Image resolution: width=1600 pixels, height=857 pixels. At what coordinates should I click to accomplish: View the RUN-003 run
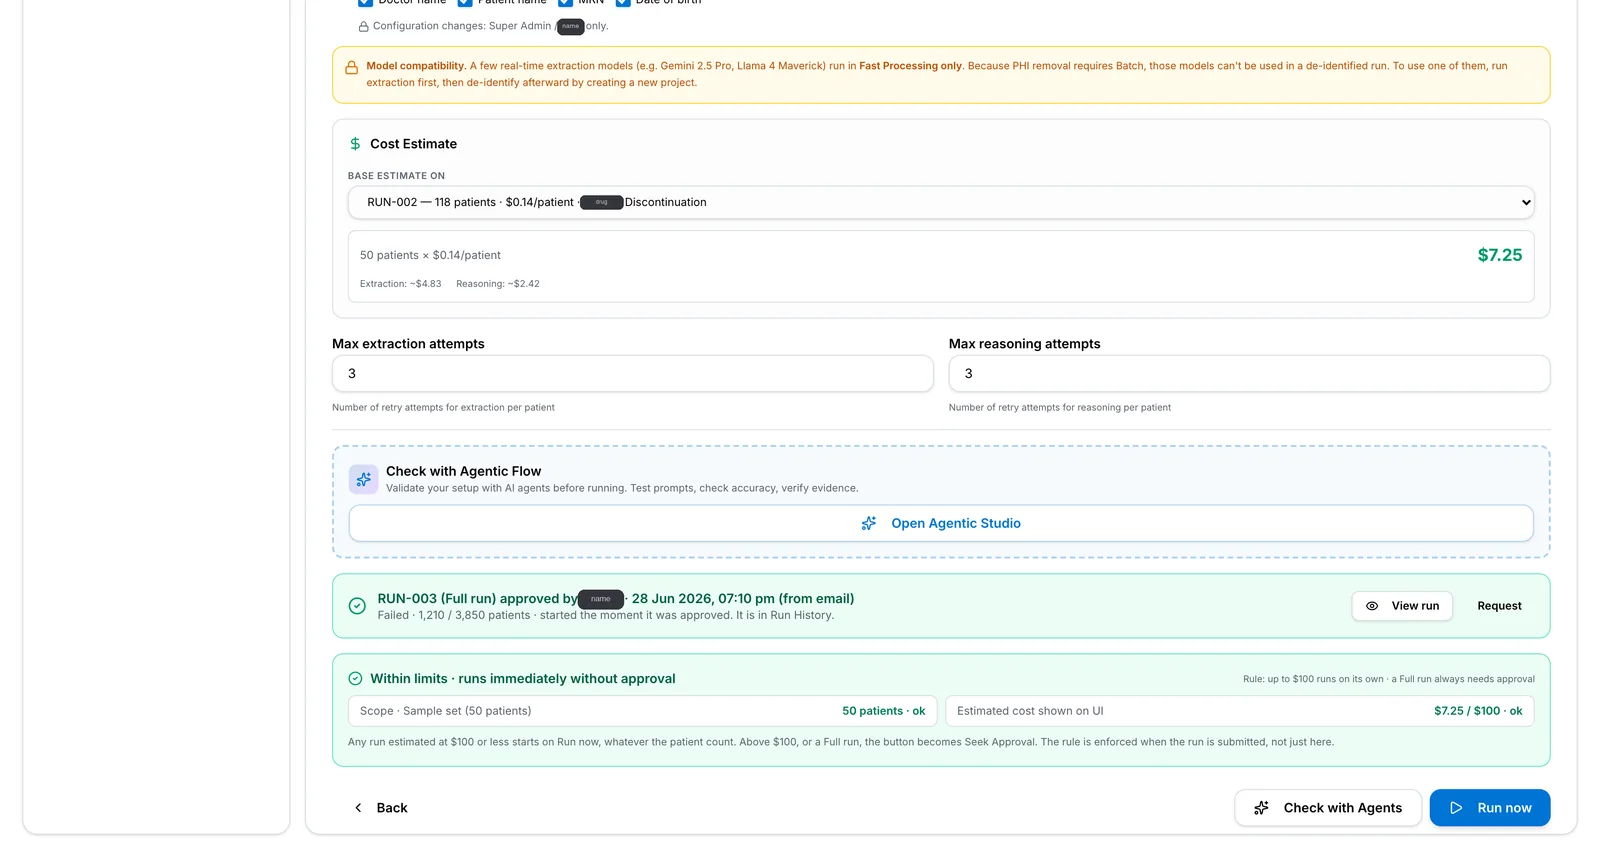point(1402,606)
